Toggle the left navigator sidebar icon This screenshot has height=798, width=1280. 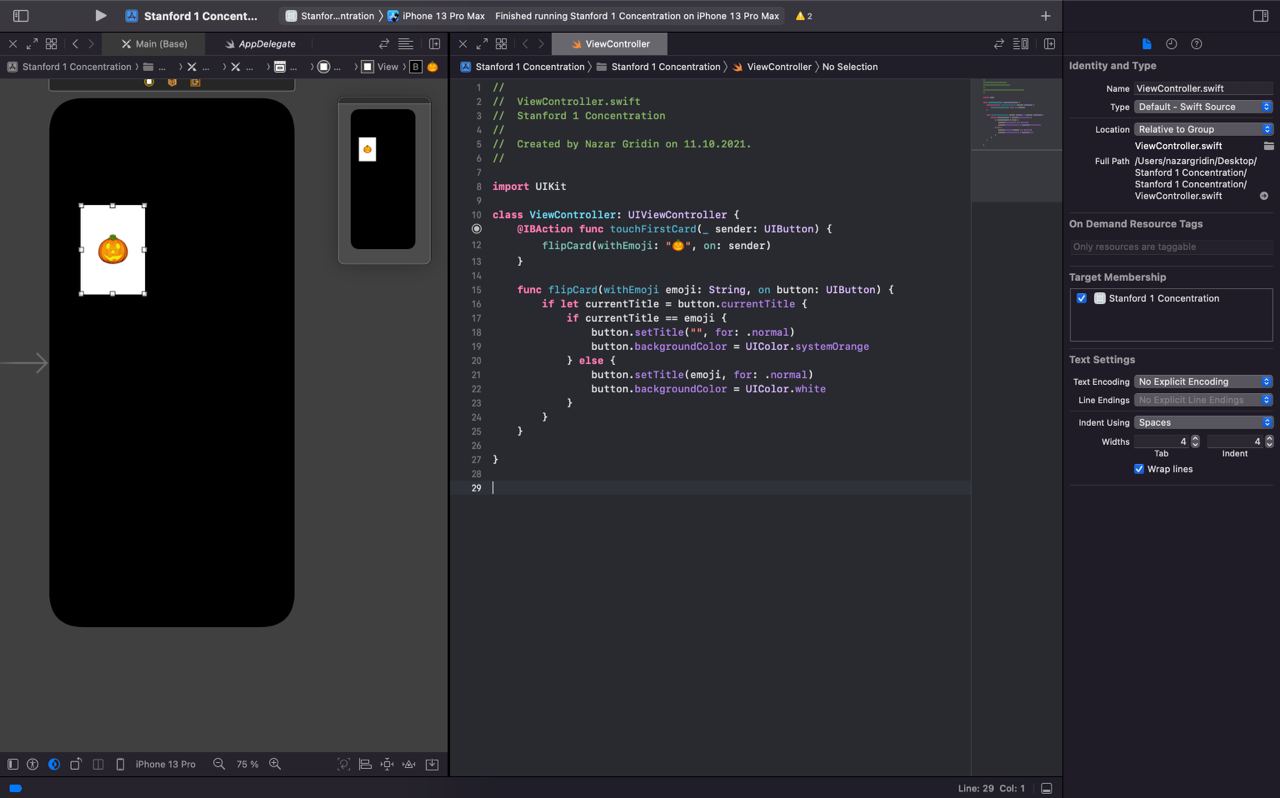[20, 16]
